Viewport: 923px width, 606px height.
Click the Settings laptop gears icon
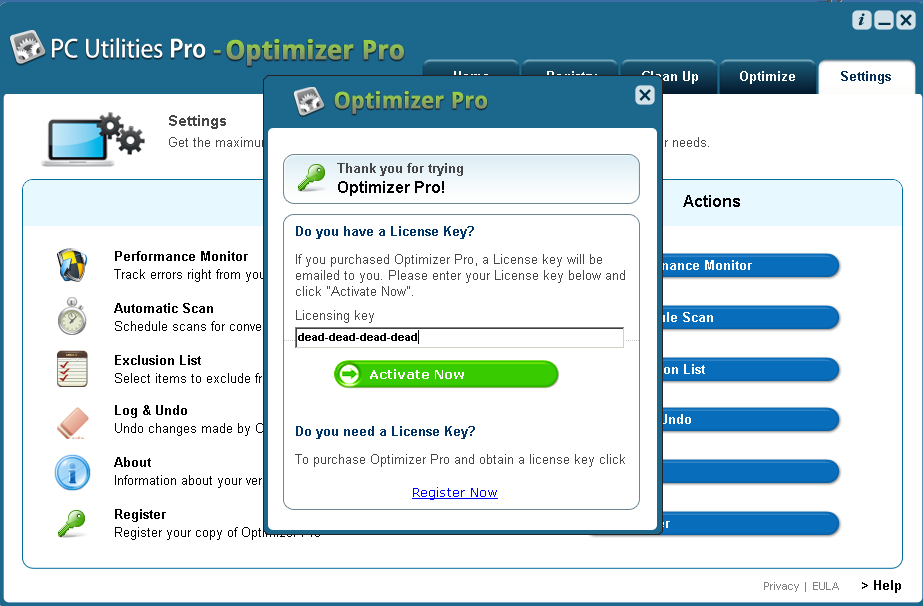coord(93,140)
